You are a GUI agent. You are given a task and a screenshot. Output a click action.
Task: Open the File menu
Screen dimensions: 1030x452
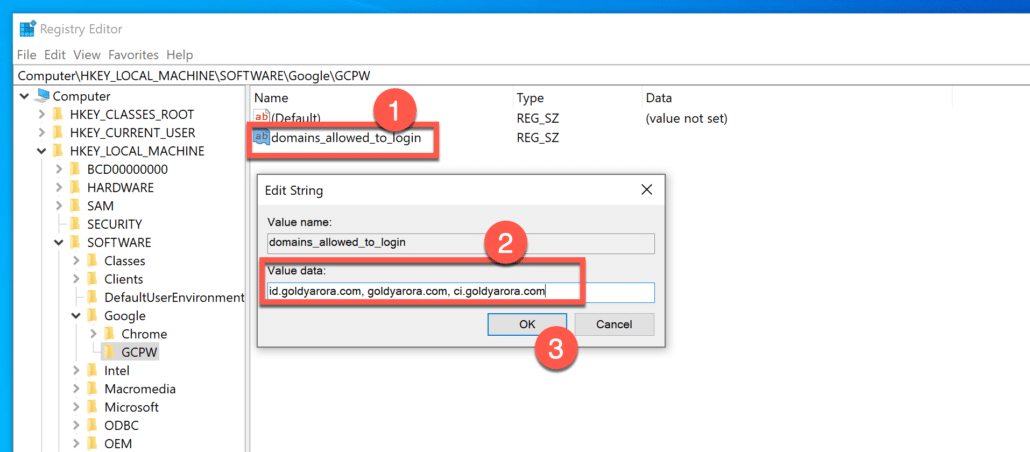[x=26, y=55]
